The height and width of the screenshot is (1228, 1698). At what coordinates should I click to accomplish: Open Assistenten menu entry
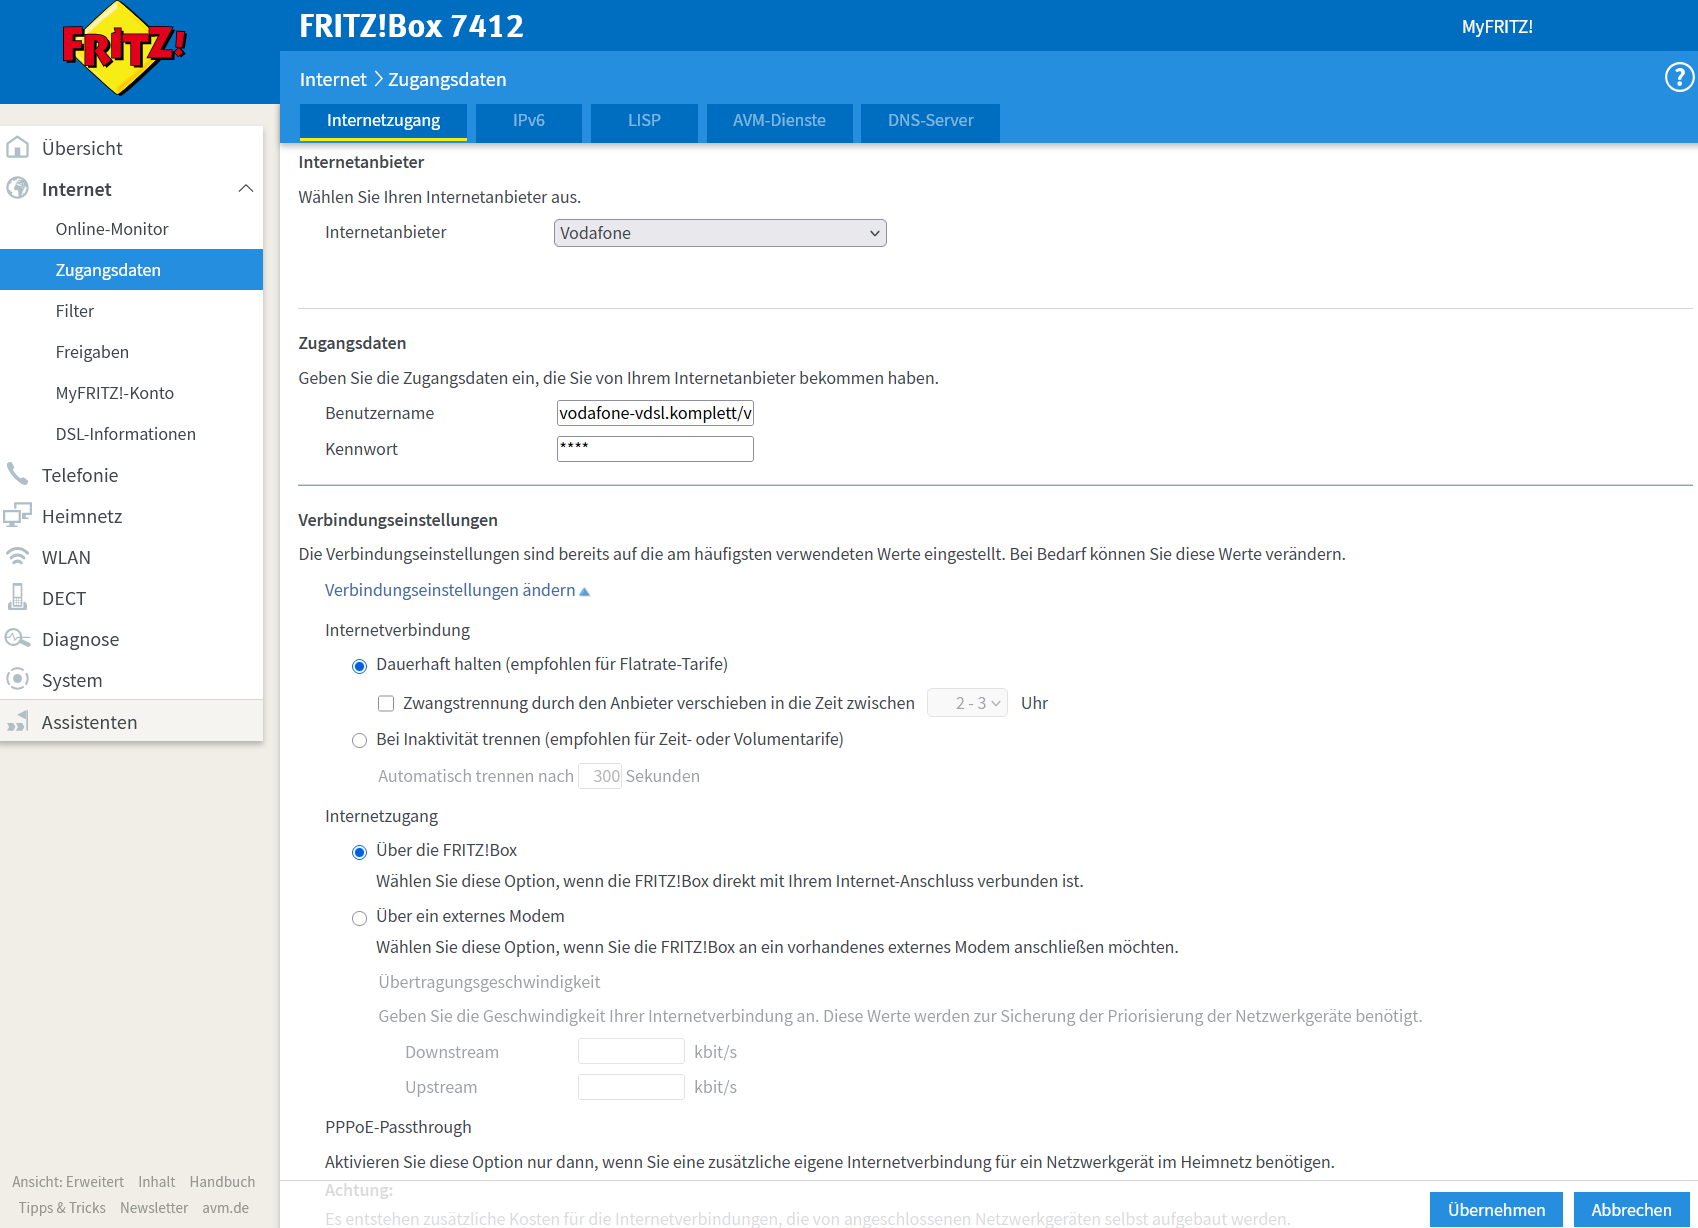(131, 722)
